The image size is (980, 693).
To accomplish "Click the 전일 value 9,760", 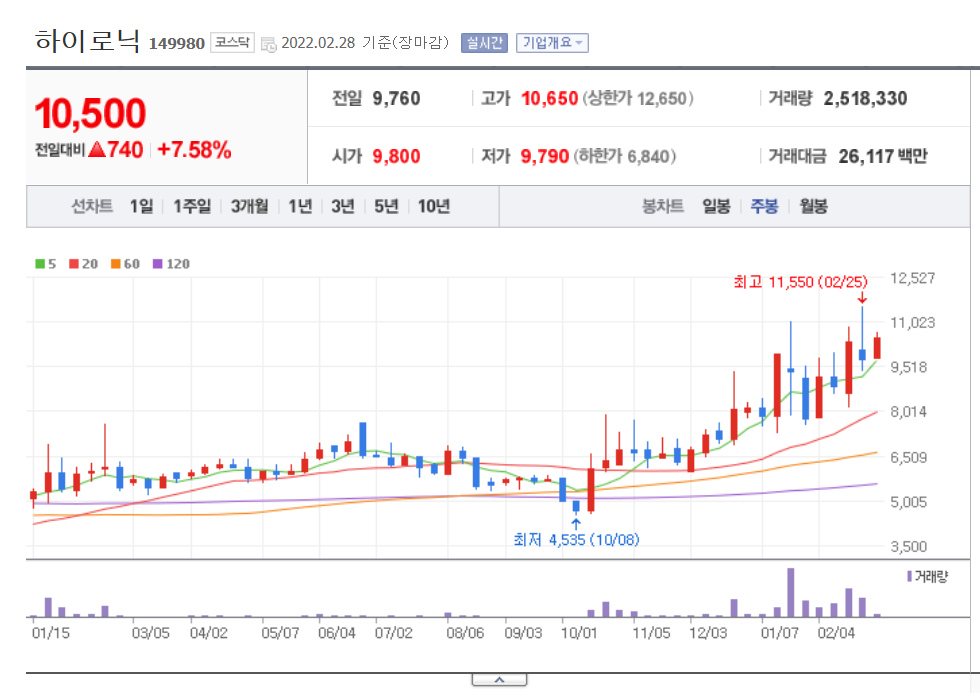I will pyautogui.click(x=396, y=98).
